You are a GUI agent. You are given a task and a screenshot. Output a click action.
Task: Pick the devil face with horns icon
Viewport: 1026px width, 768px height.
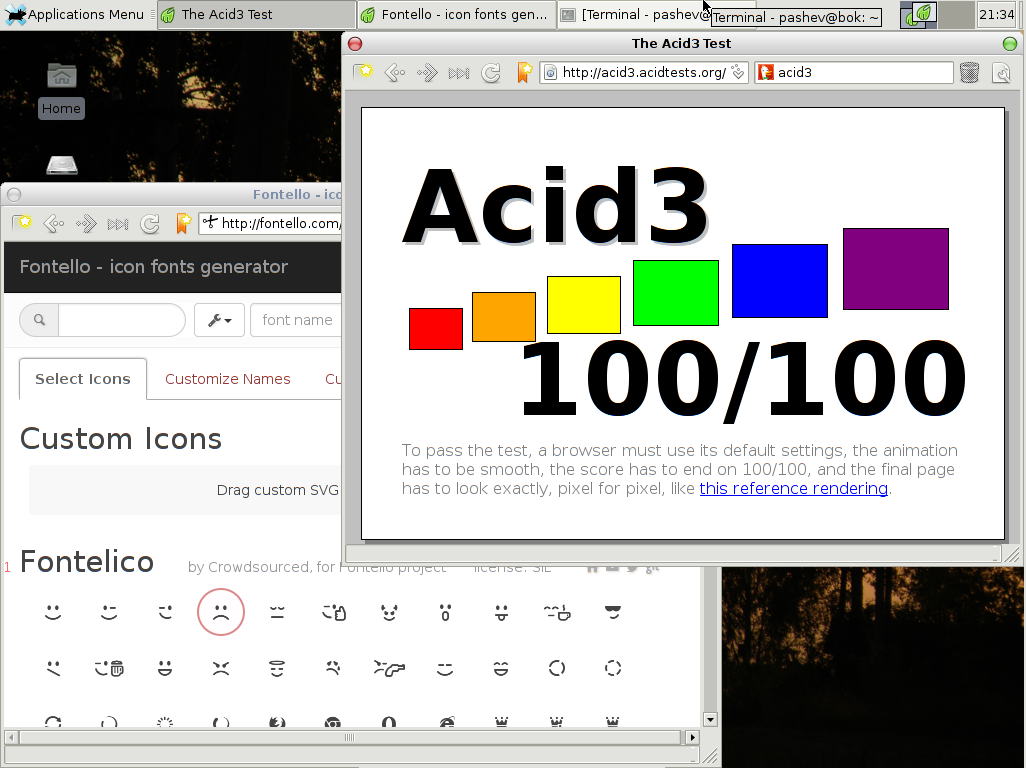[x=389, y=612]
